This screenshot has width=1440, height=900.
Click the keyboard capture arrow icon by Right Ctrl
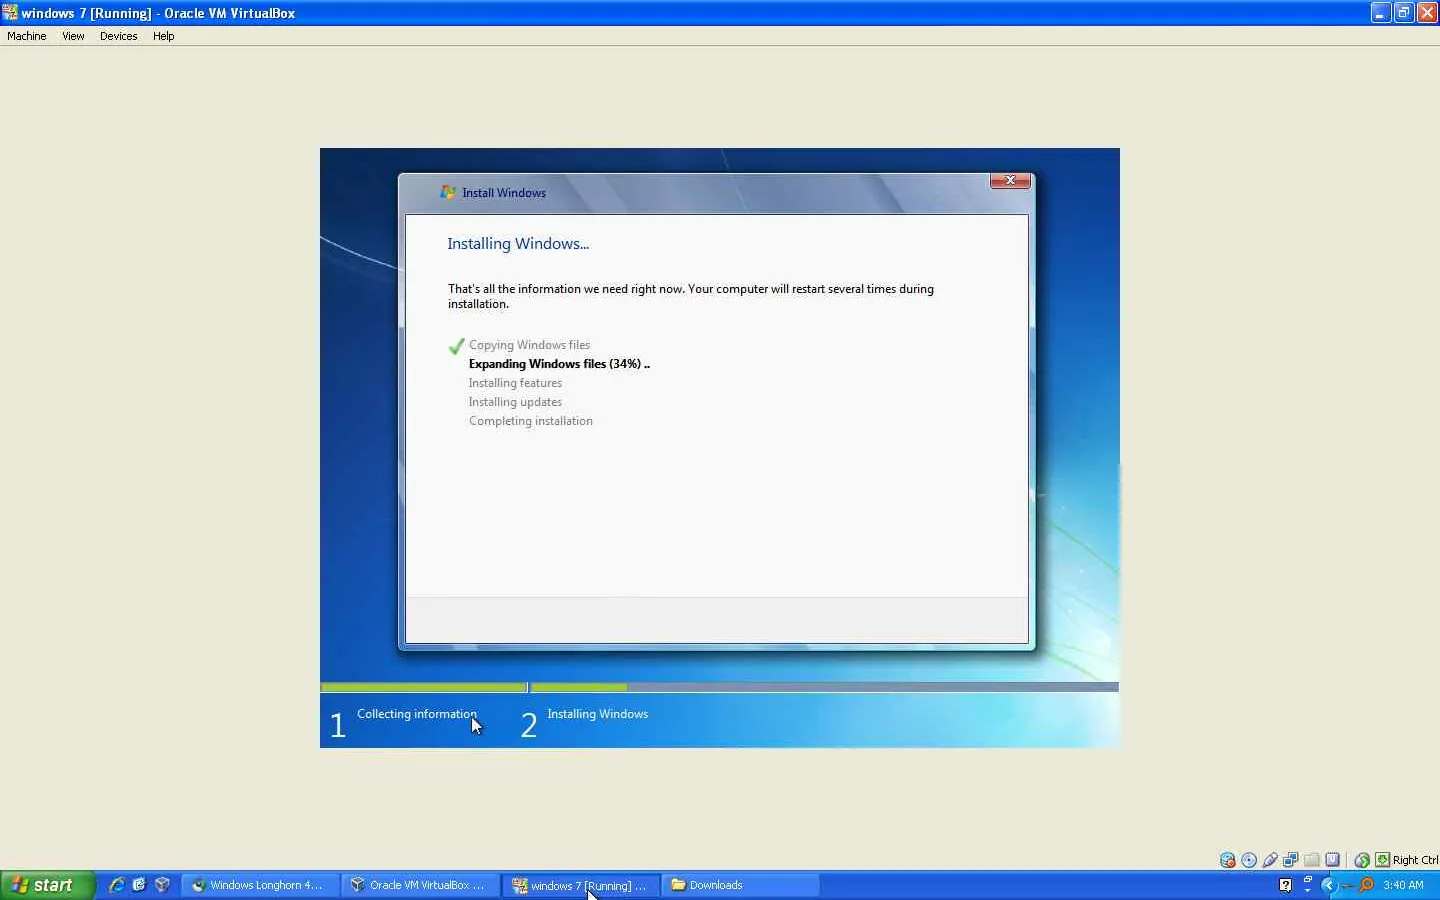[1382, 860]
